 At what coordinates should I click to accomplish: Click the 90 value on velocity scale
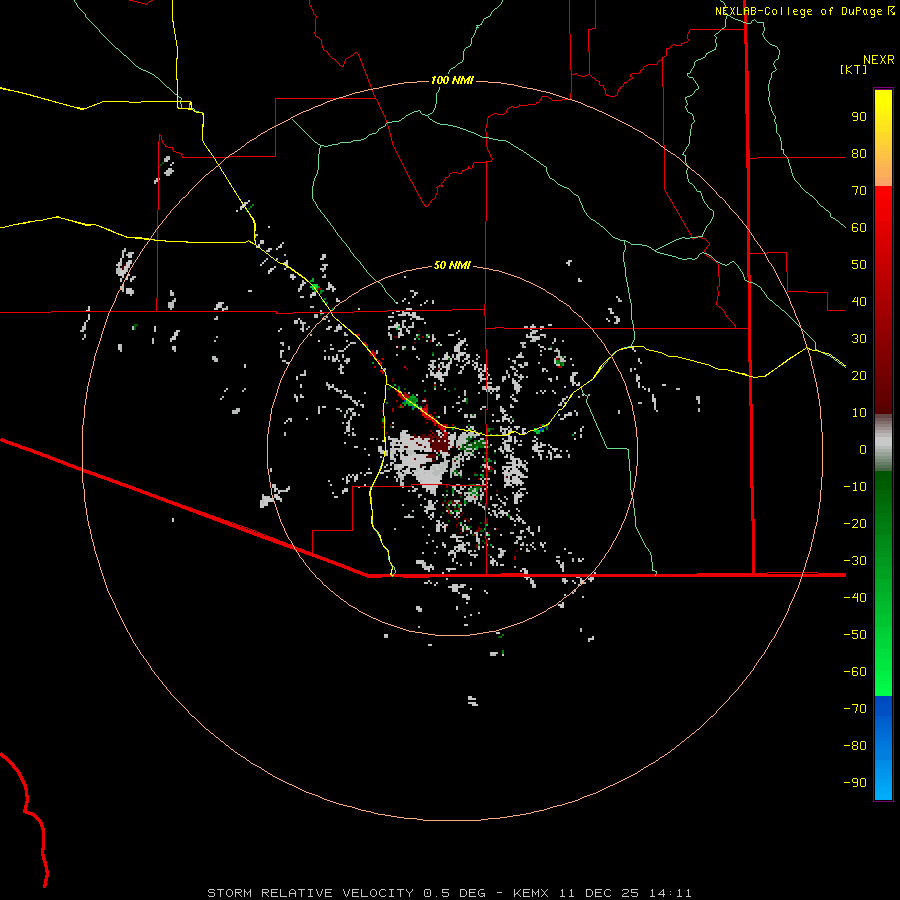coord(859,117)
